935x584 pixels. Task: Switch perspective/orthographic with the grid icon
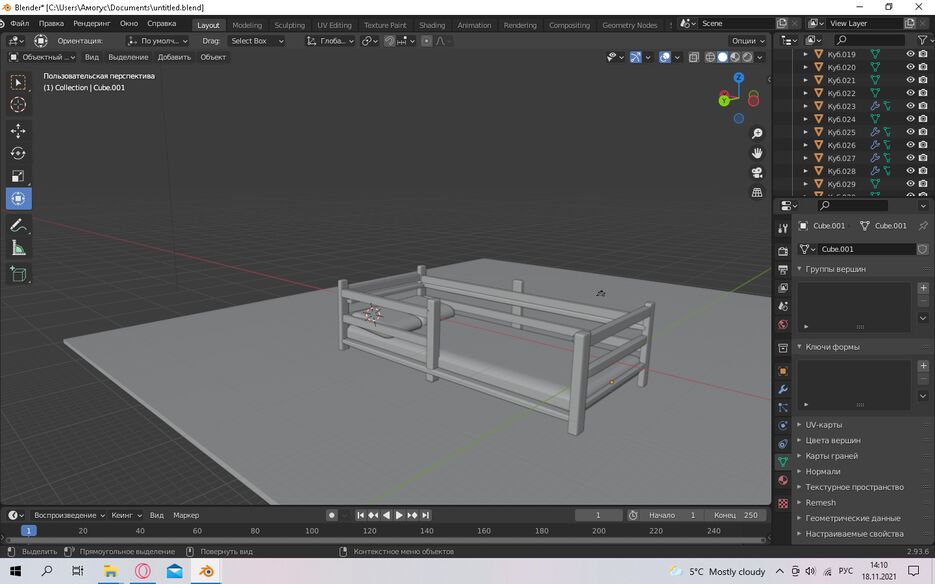757,193
